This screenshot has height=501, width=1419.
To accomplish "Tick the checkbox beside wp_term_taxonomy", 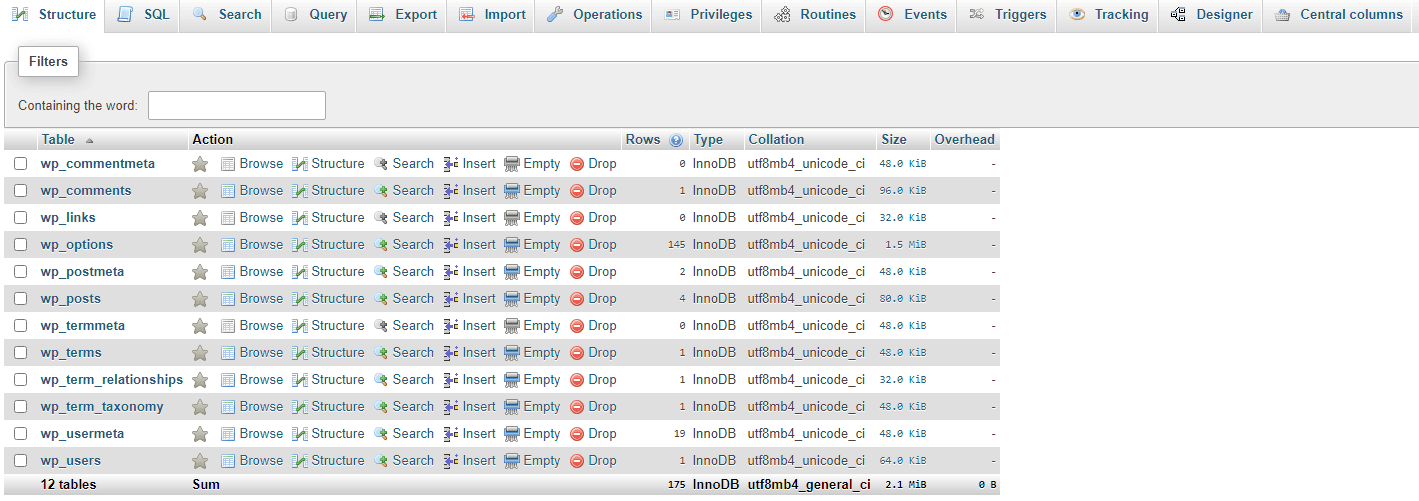I will click(21, 407).
